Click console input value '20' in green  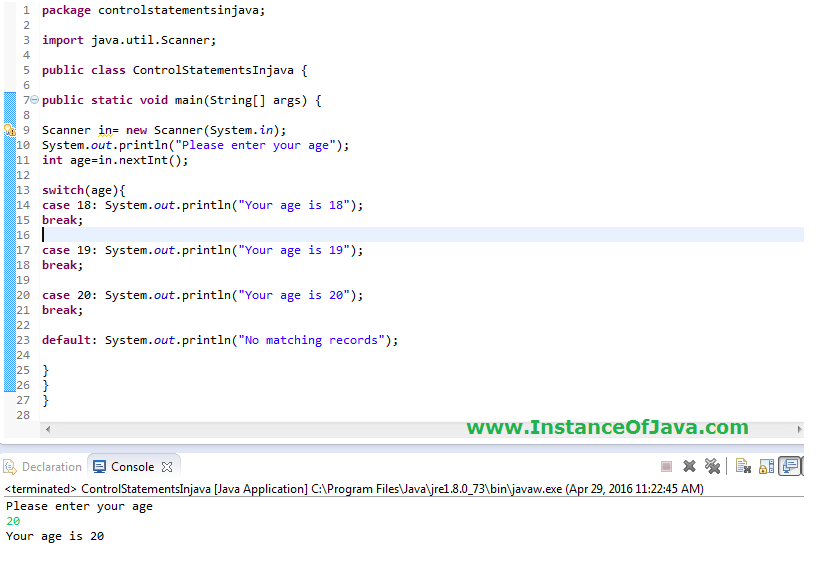click(13, 521)
